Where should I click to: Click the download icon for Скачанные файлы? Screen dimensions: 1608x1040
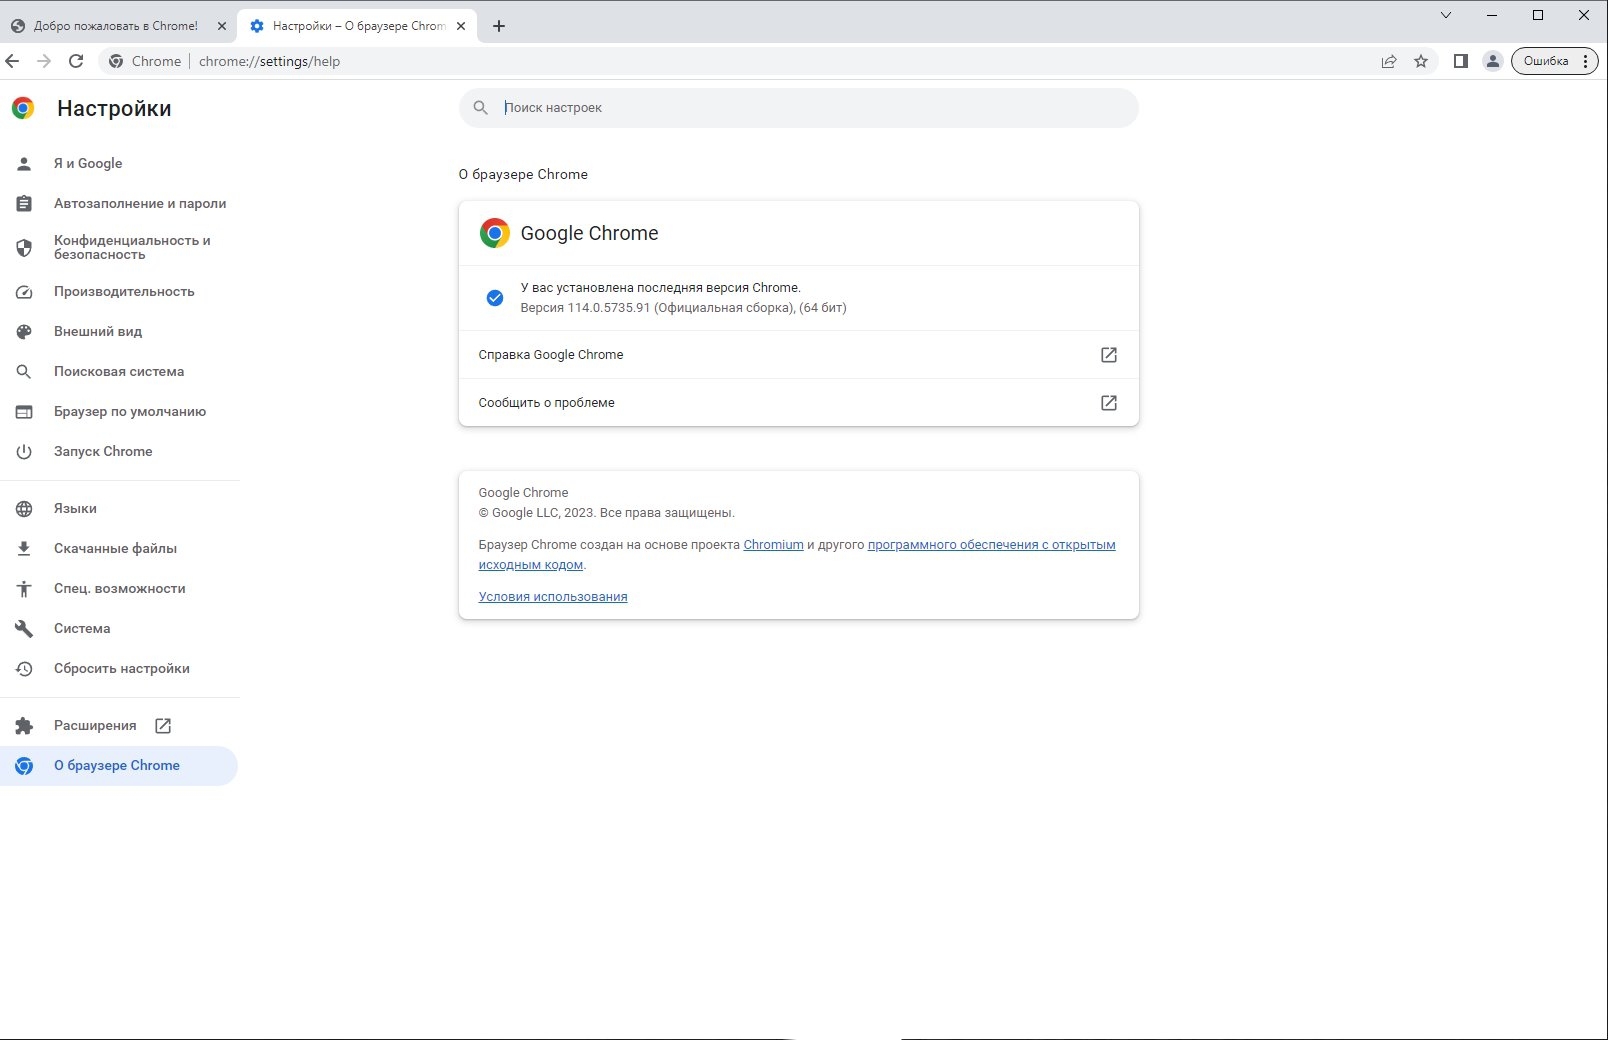24,548
